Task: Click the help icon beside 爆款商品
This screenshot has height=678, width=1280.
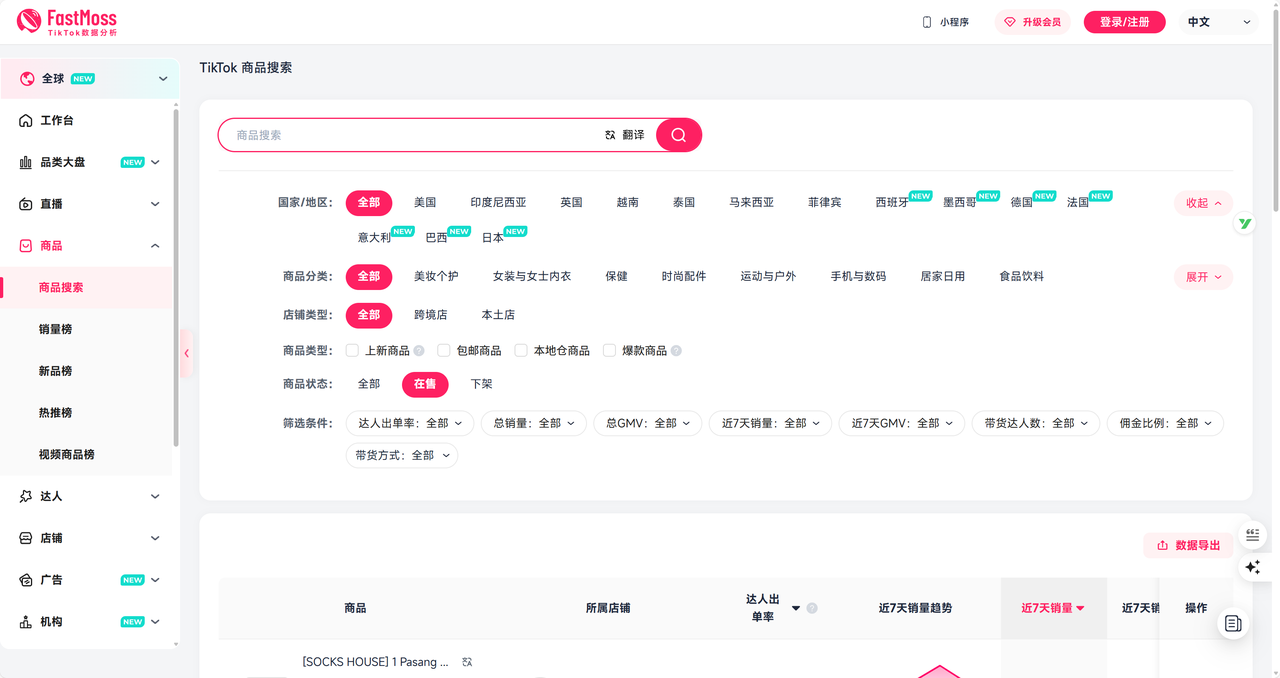Action: [677, 351]
